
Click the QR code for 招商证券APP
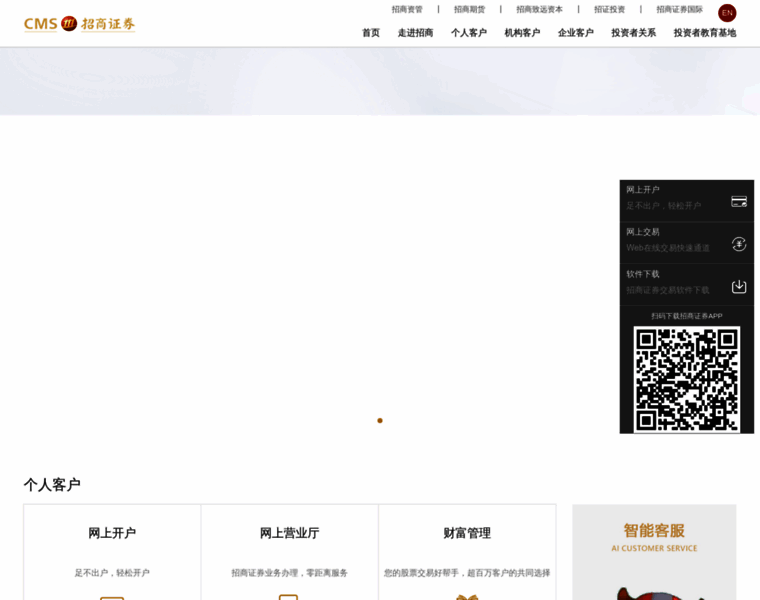687,379
